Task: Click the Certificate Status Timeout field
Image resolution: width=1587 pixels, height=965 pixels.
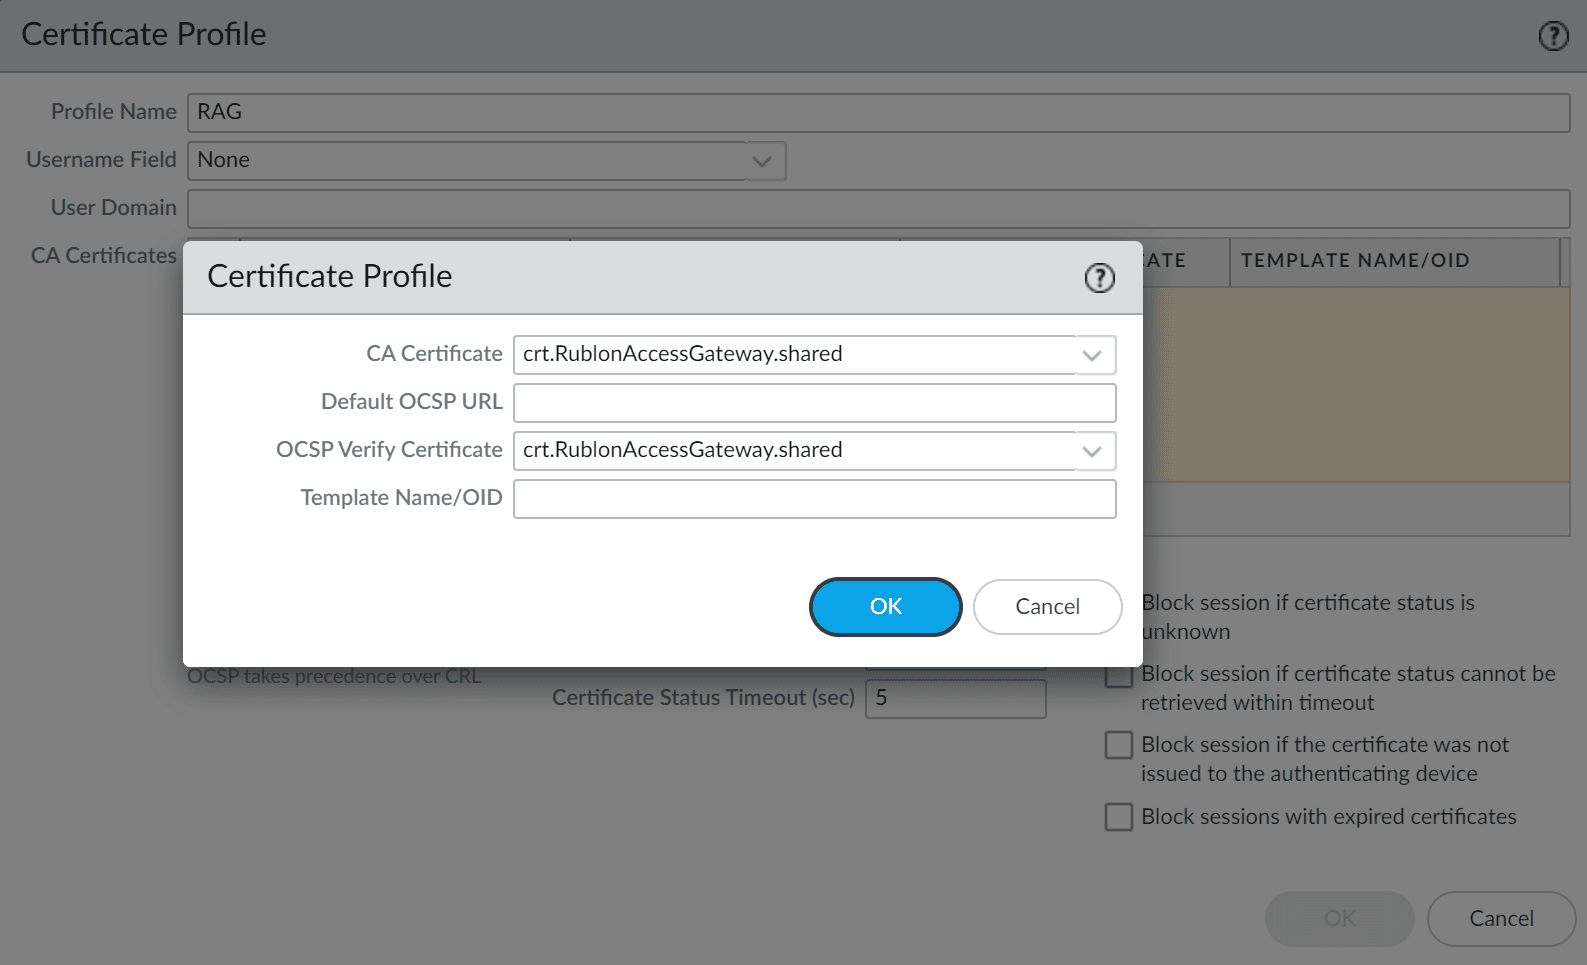Action: [x=955, y=699]
